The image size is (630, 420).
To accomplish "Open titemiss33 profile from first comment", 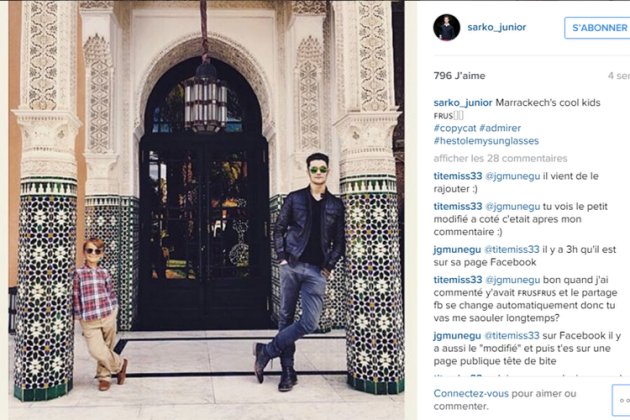I will (458, 176).
